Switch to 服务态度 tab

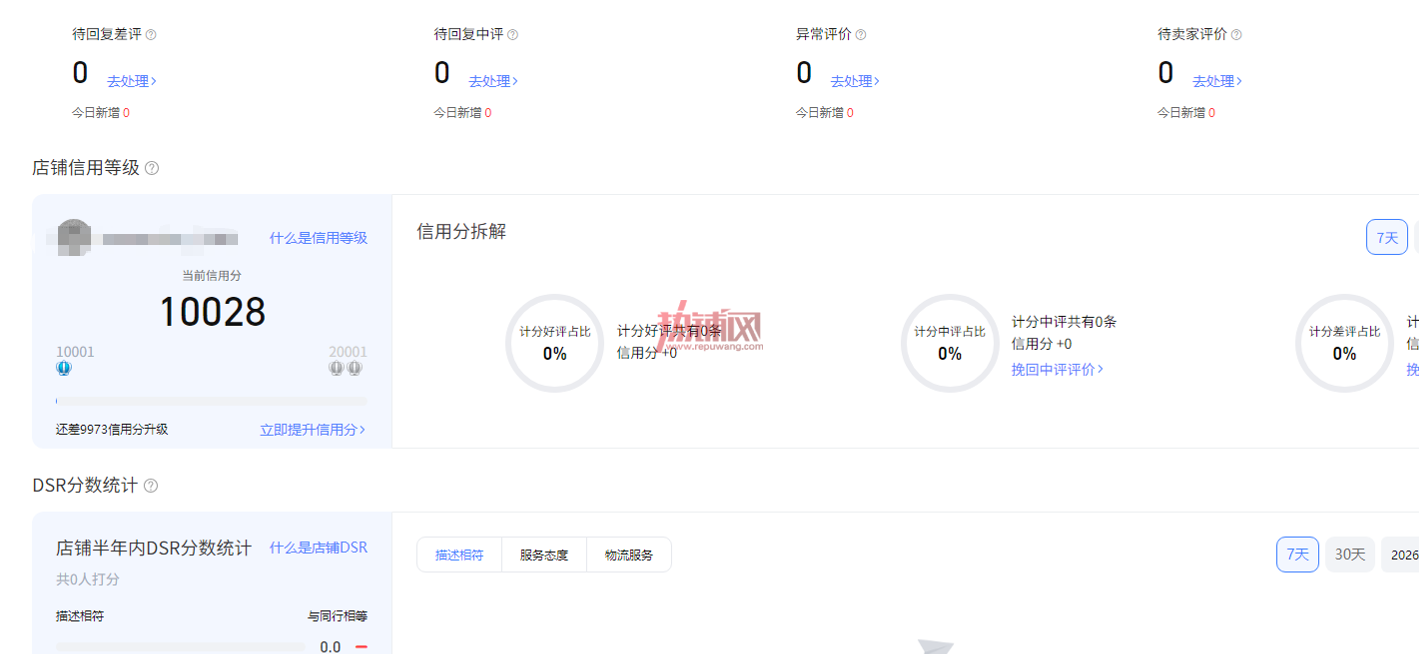[x=544, y=555]
